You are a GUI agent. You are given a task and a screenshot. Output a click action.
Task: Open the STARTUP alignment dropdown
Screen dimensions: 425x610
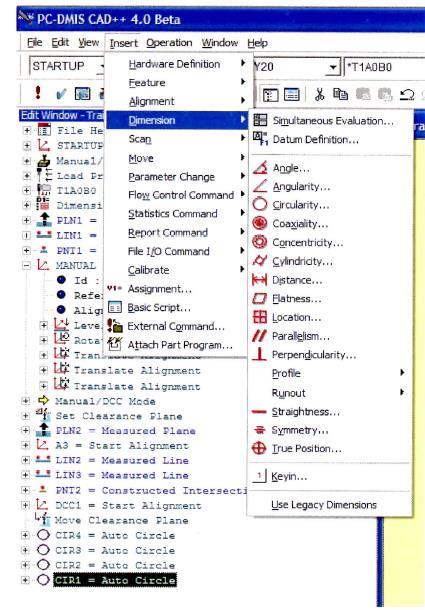click(102, 66)
